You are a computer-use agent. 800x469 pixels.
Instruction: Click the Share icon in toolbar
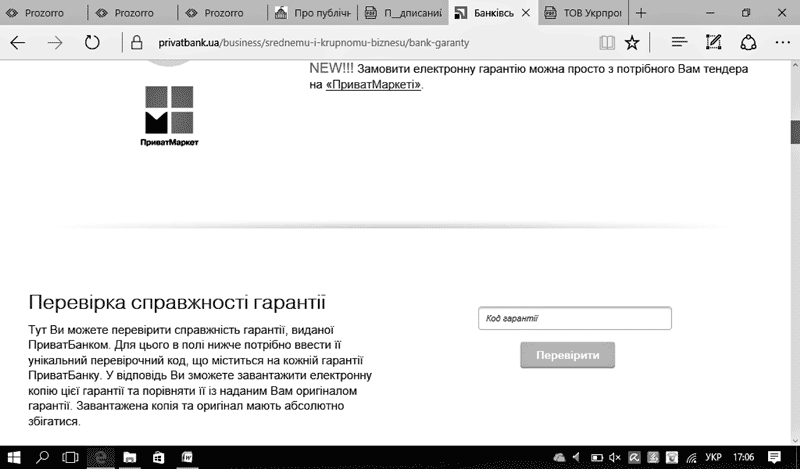pos(748,43)
